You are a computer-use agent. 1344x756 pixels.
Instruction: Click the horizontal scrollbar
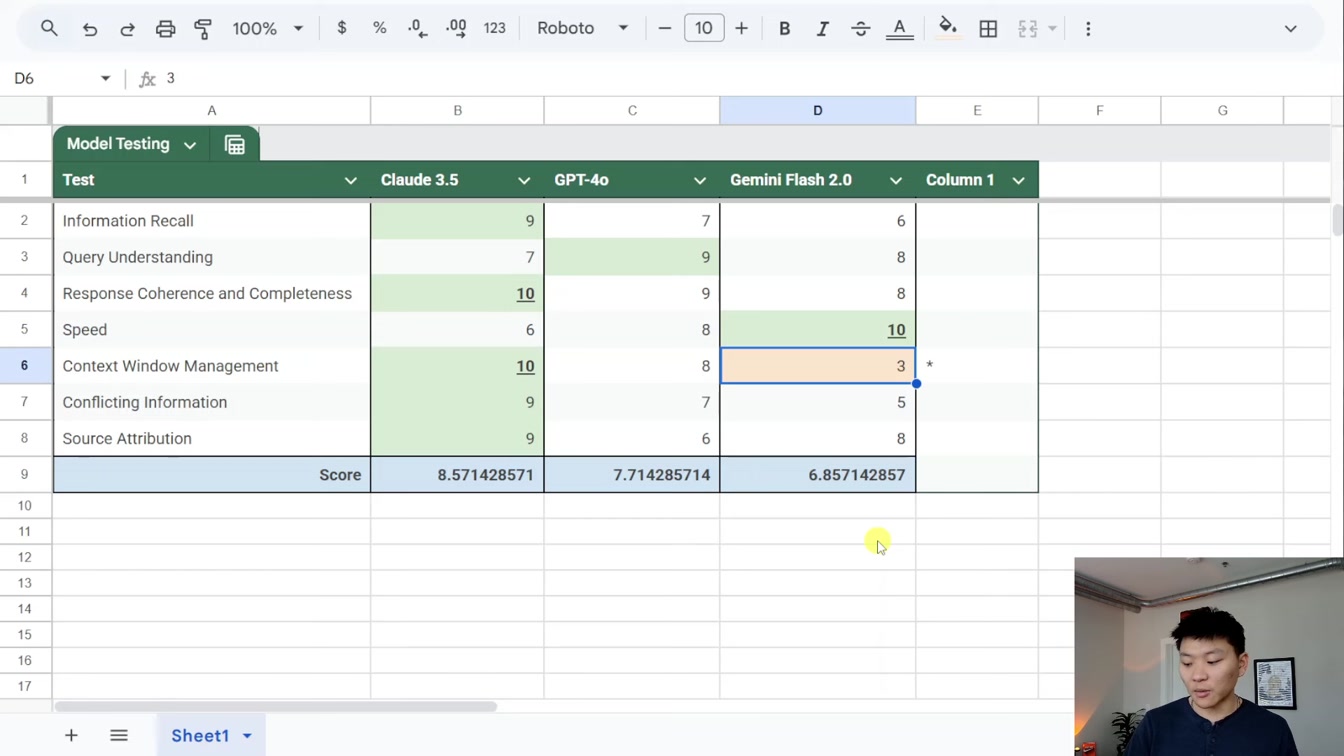[275, 706]
